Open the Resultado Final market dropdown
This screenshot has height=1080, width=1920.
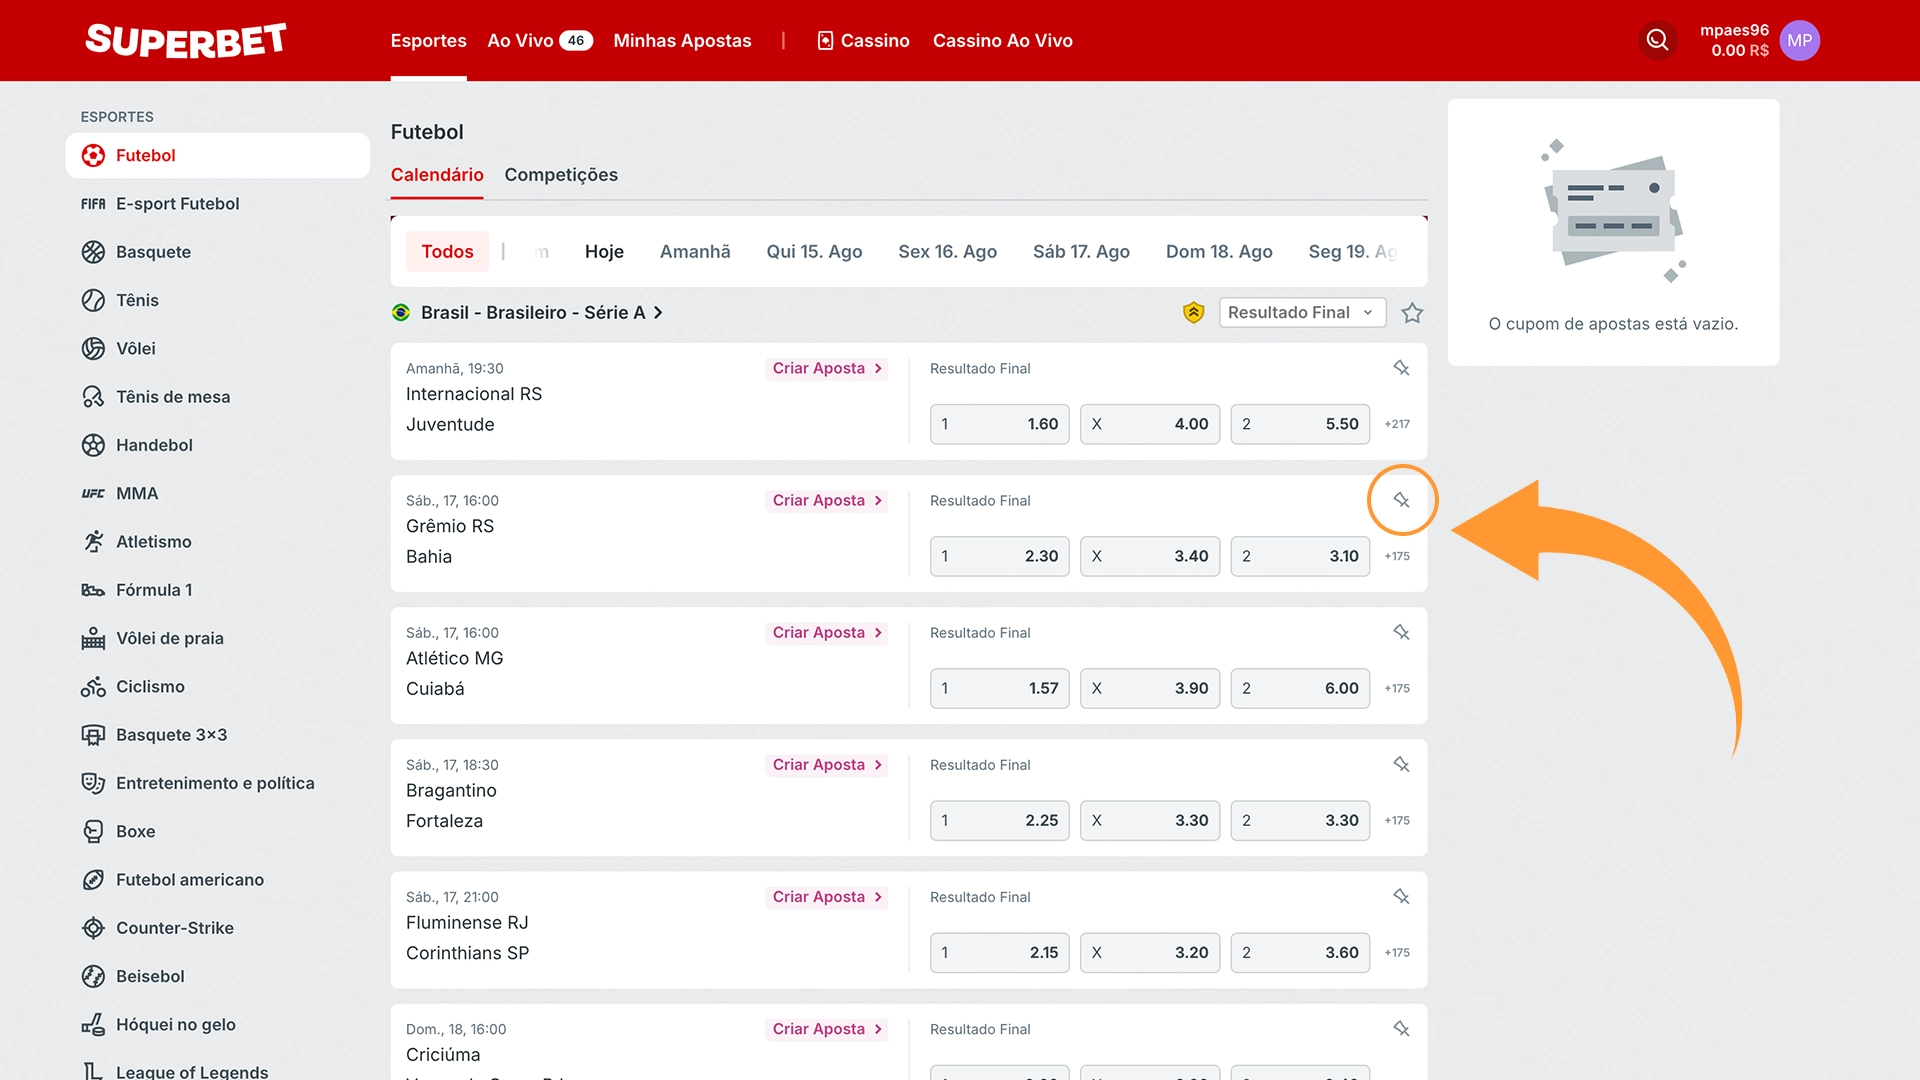click(1302, 313)
